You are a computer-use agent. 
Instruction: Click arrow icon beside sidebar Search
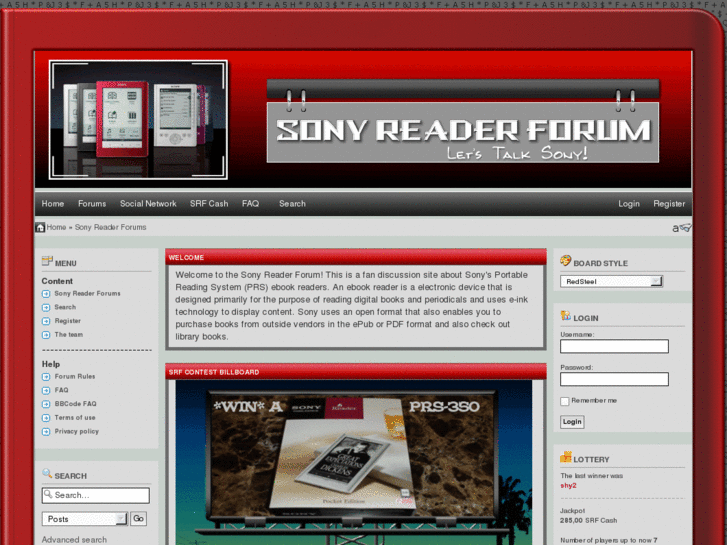(46, 308)
